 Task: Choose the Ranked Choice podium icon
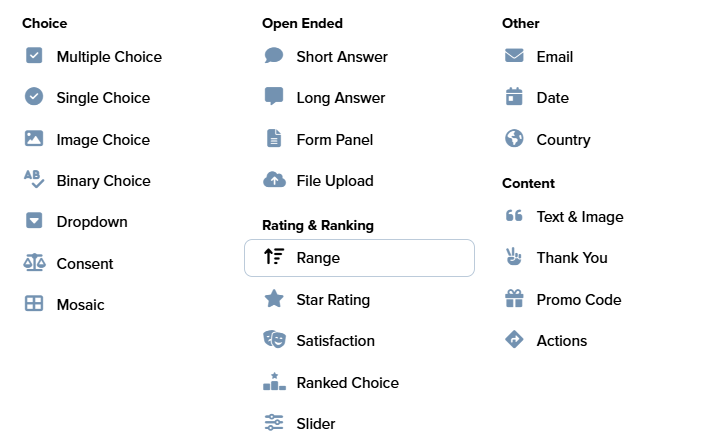(274, 382)
